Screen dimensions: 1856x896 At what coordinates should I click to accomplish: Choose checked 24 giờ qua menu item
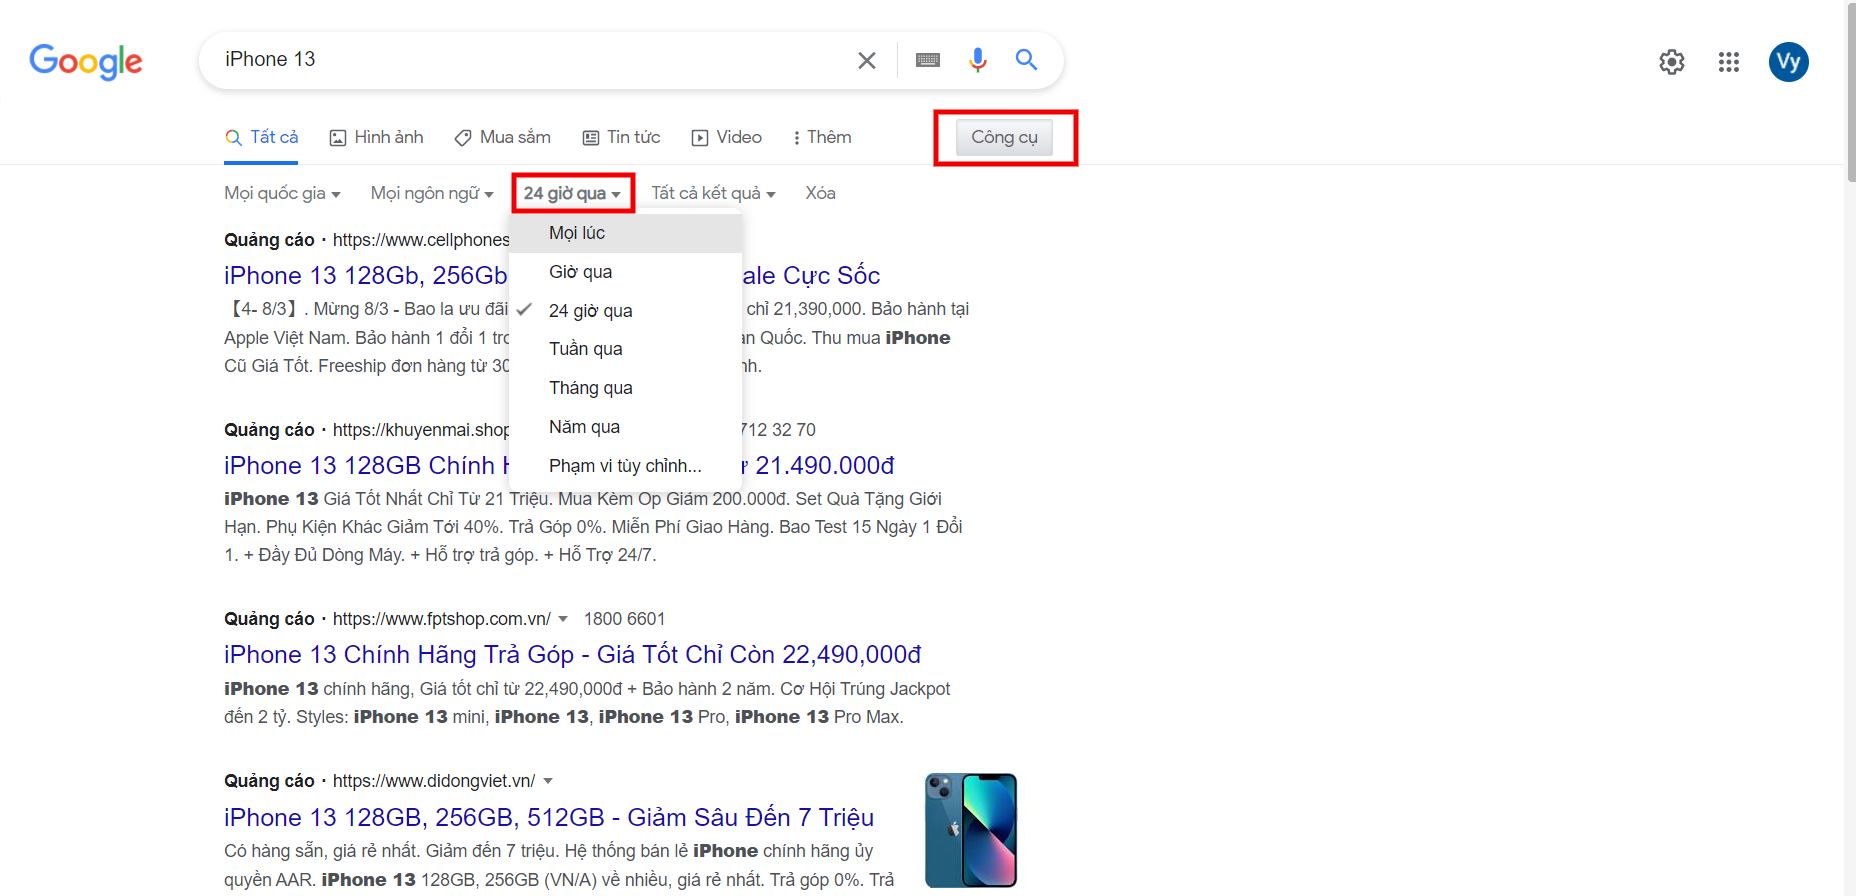(626, 311)
